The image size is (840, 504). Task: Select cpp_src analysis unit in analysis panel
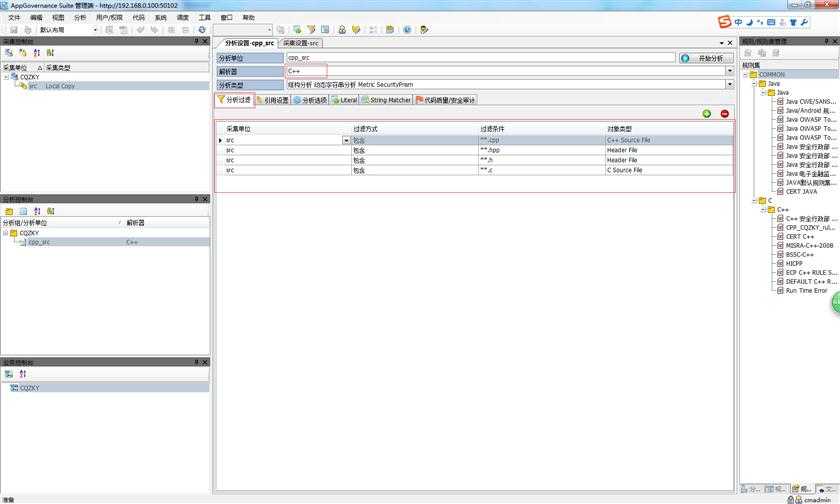pos(39,243)
